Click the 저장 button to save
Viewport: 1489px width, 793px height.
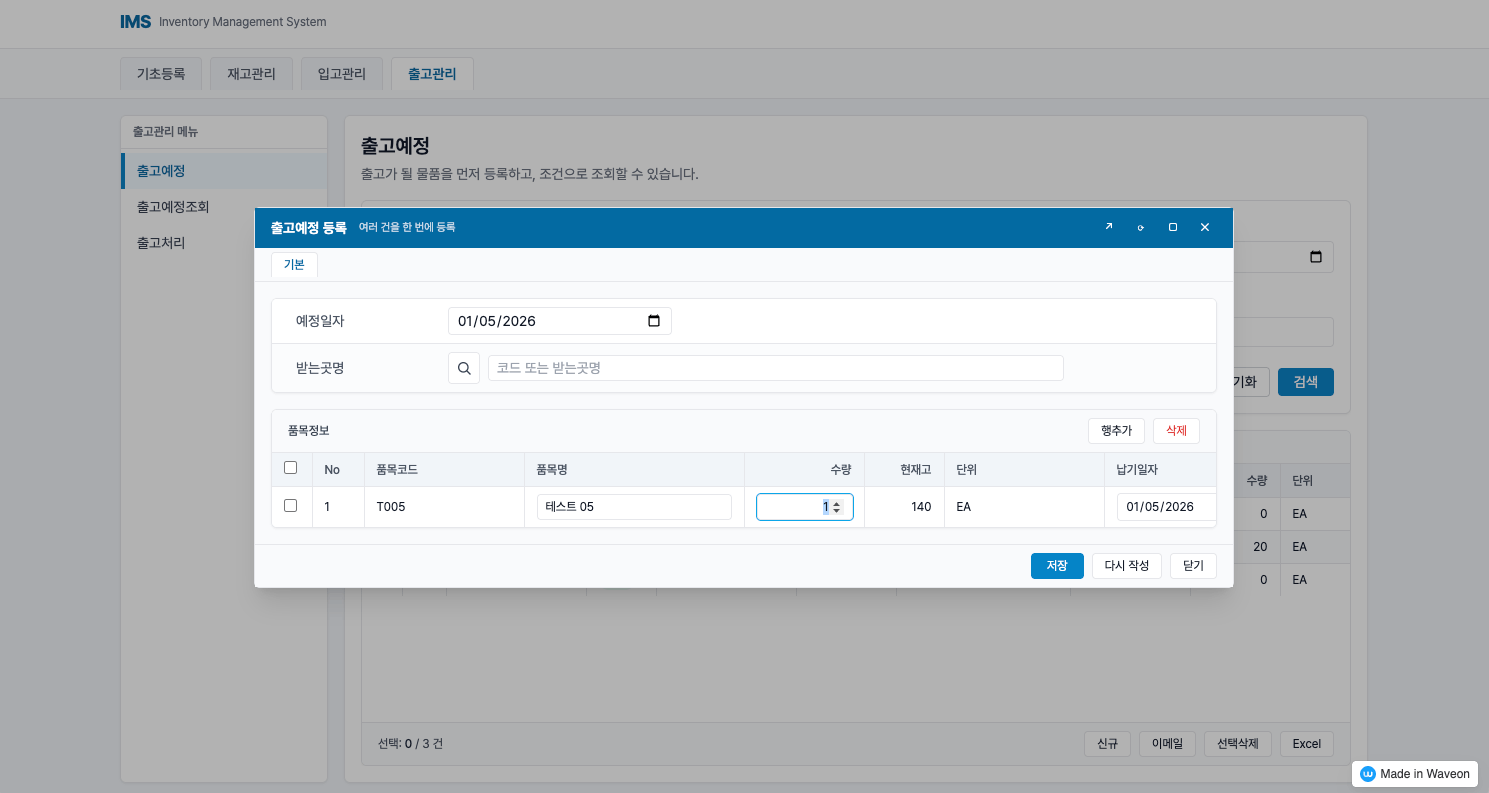[x=1056, y=565]
